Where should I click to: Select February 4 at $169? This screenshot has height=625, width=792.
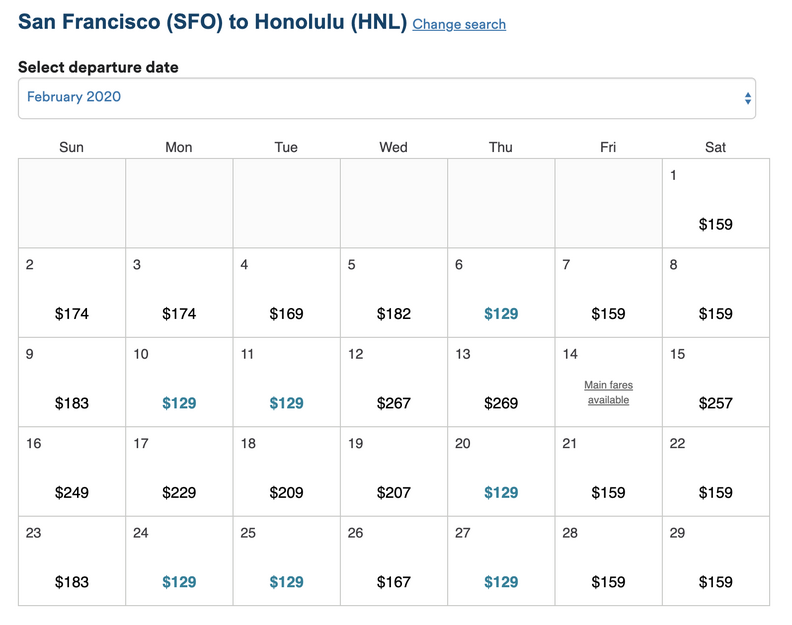pyautogui.click(x=286, y=314)
